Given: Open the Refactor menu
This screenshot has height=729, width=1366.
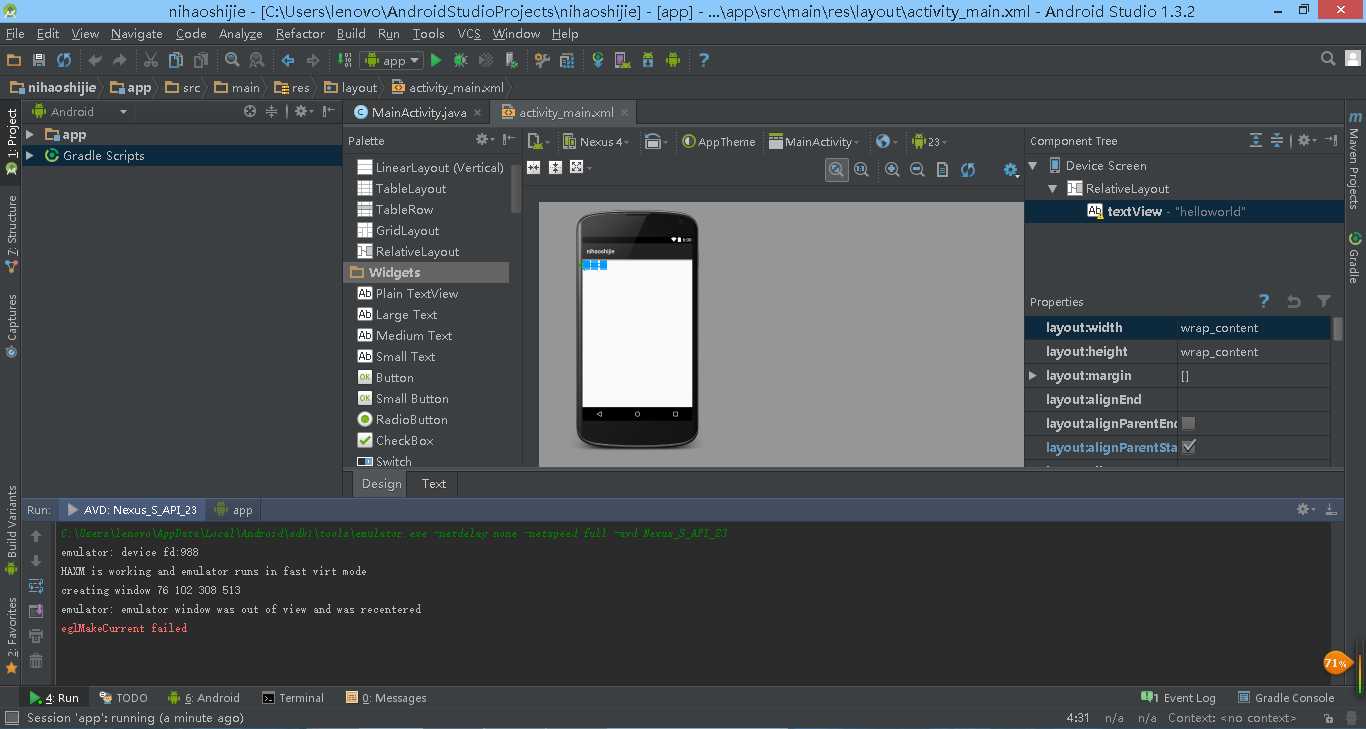Looking at the screenshot, I should [x=300, y=33].
